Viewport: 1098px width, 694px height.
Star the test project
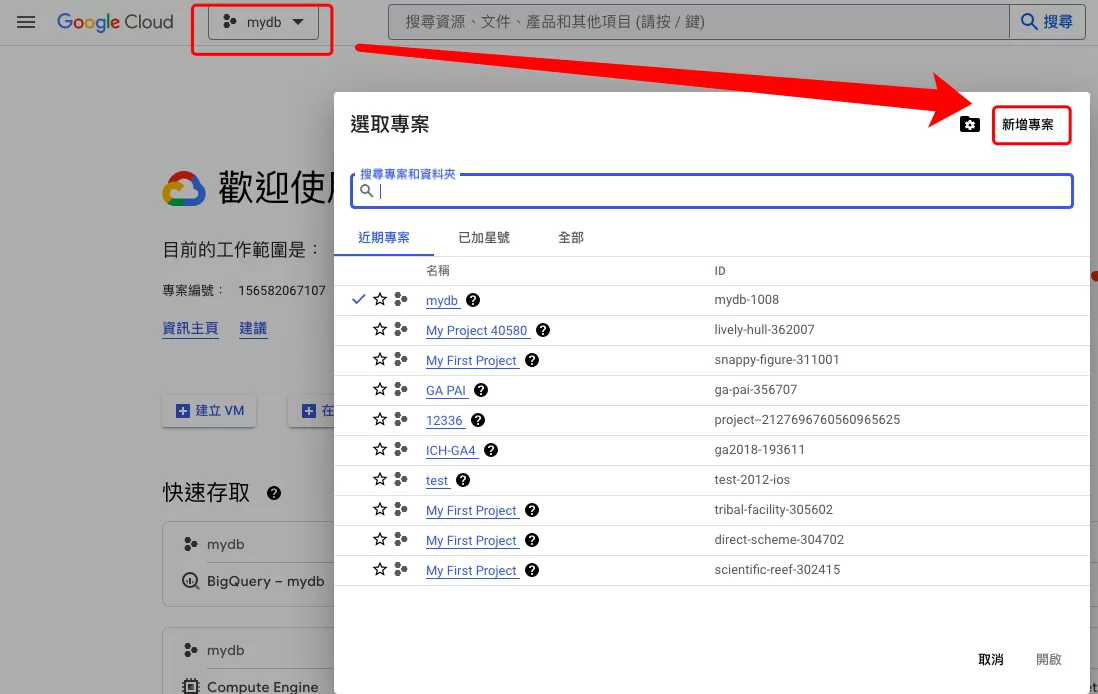(380, 480)
